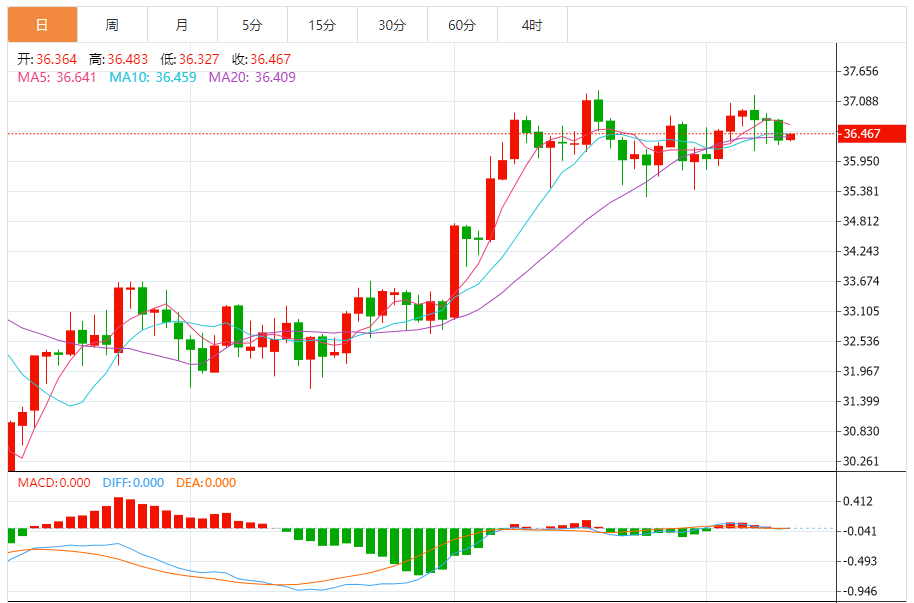Click the 30.830 price axis label
The width and height of the screenshot is (914, 603).
(x=860, y=432)
